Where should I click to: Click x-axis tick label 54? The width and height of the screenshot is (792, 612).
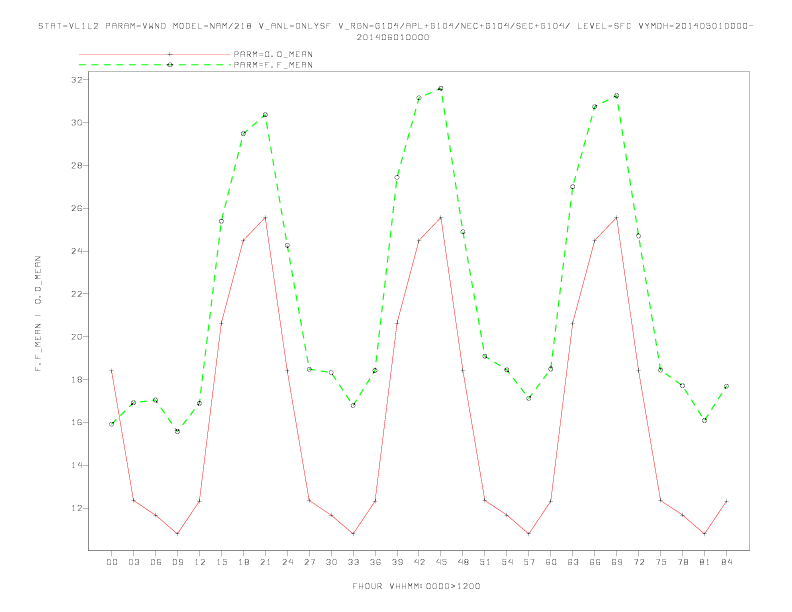point(507,562)
